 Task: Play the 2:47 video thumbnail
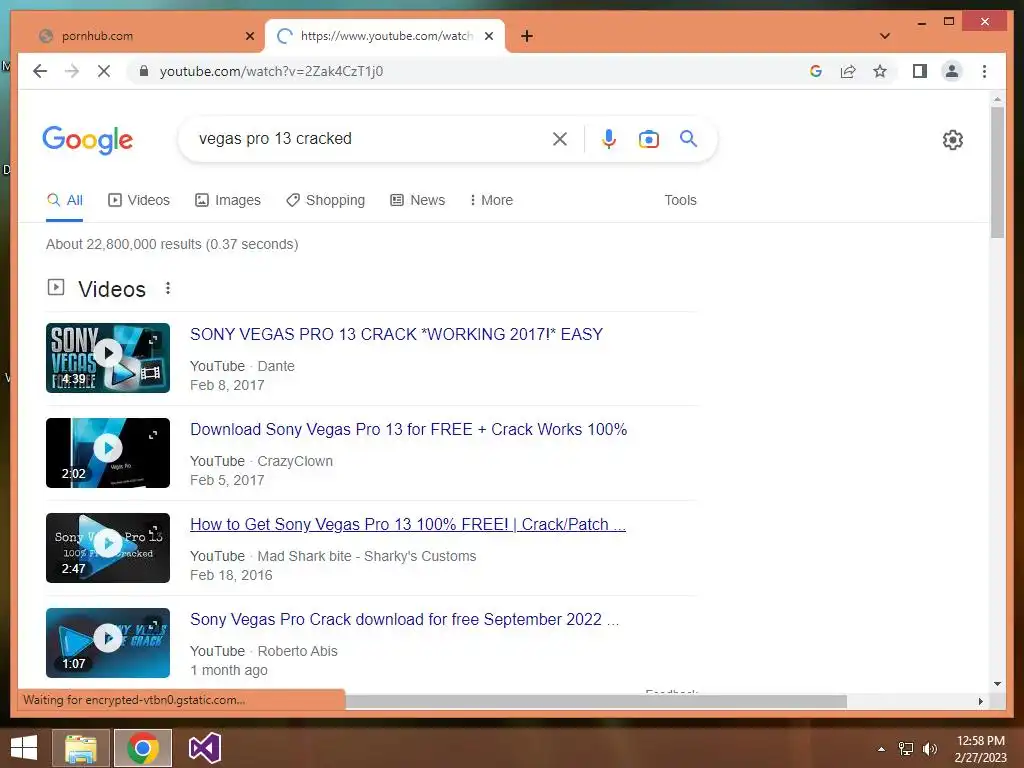pyautogui.click(x=108, y=548)
